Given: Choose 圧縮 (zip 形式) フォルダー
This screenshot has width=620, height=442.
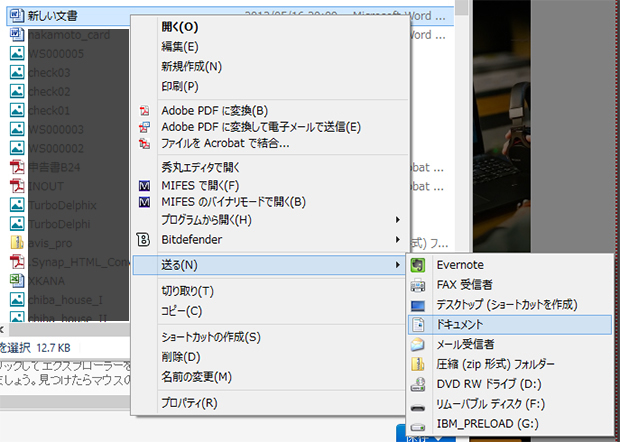Looking at the screenshot, I should [510, 364].
